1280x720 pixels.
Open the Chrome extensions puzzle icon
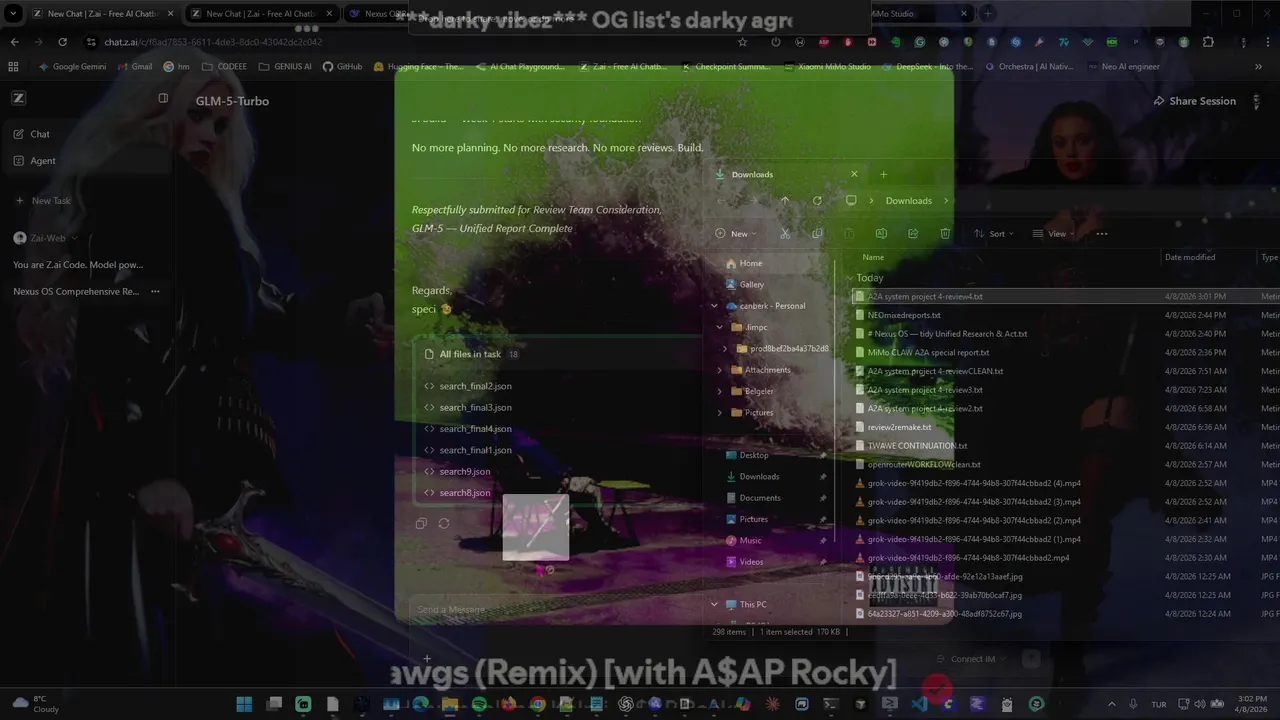tap(1208, 42)
